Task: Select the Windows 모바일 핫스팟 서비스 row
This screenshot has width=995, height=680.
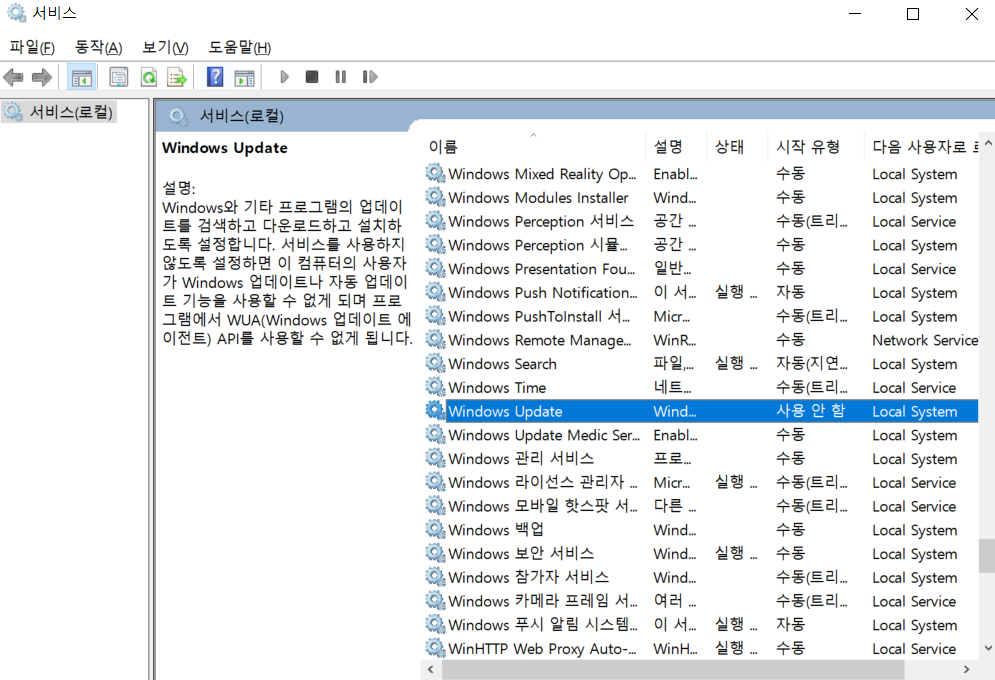Action: click(x=701, y=506)
